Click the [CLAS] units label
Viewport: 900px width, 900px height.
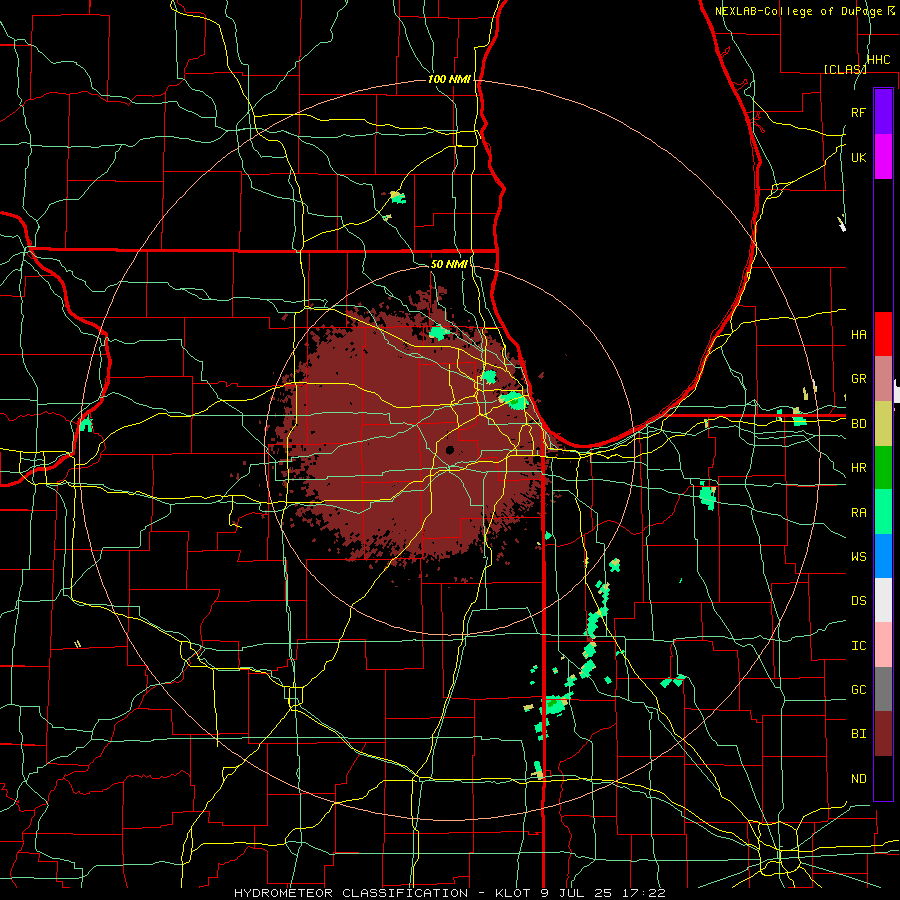(845, 69)
